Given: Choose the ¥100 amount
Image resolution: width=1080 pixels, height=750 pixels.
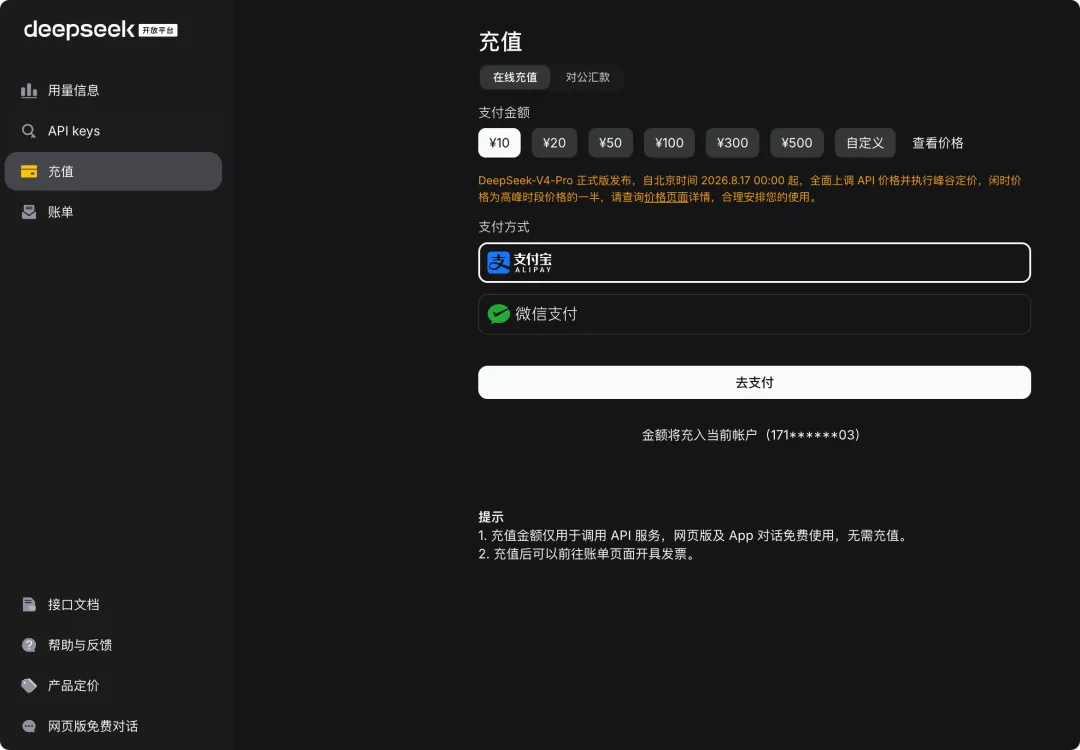Looking at the screenshot, I should tap(669, 143).
